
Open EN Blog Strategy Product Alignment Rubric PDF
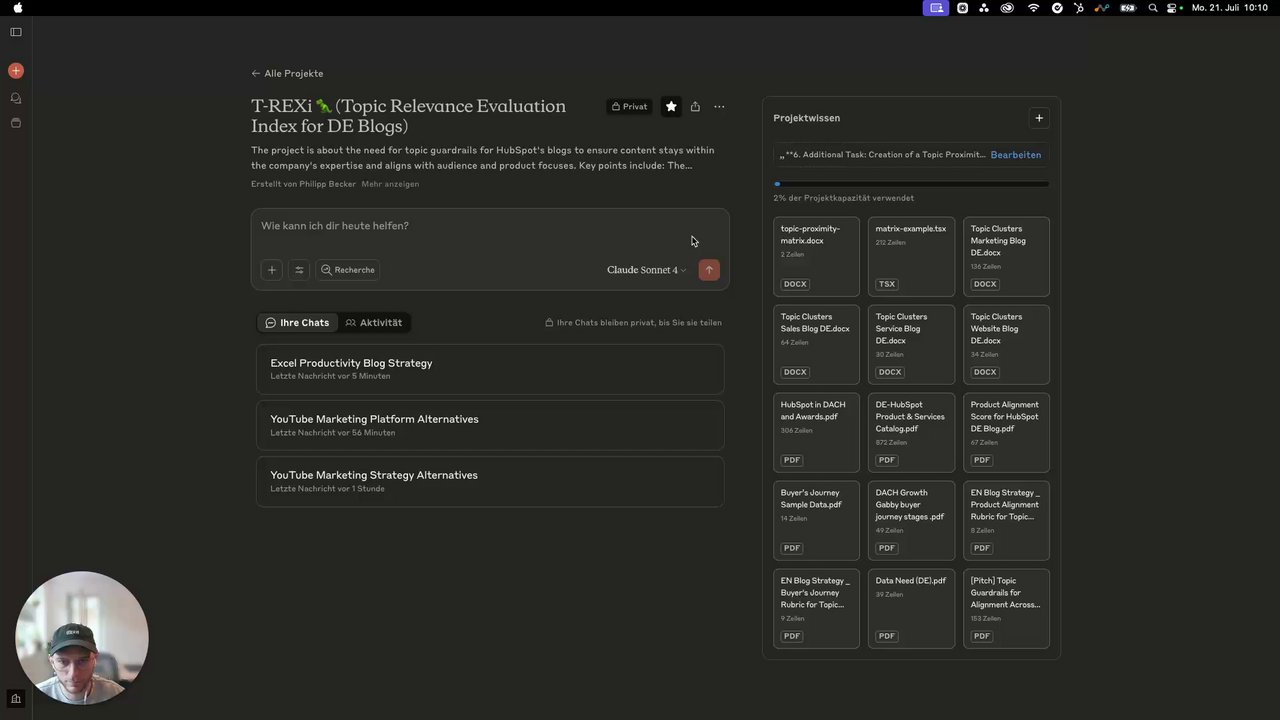pos(1006,521)
